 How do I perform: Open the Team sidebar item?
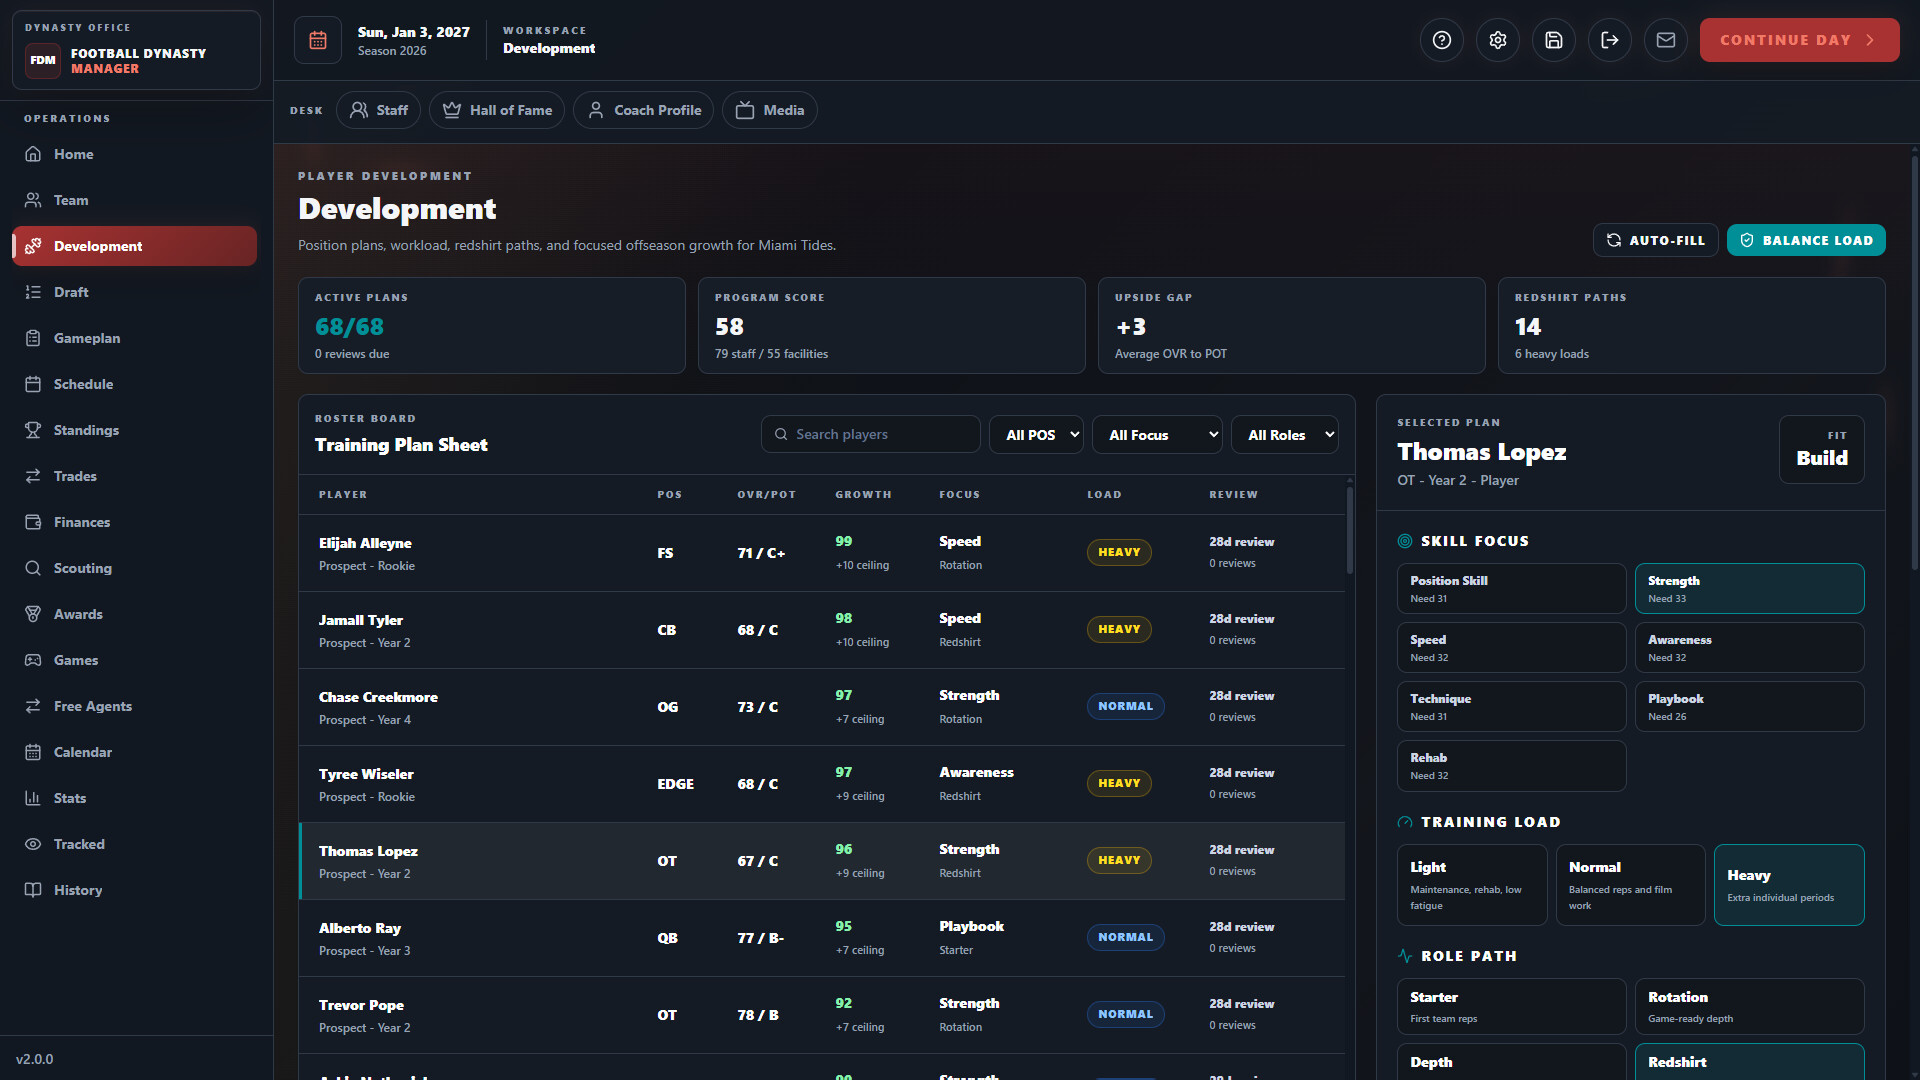click(x=134, y=200)
